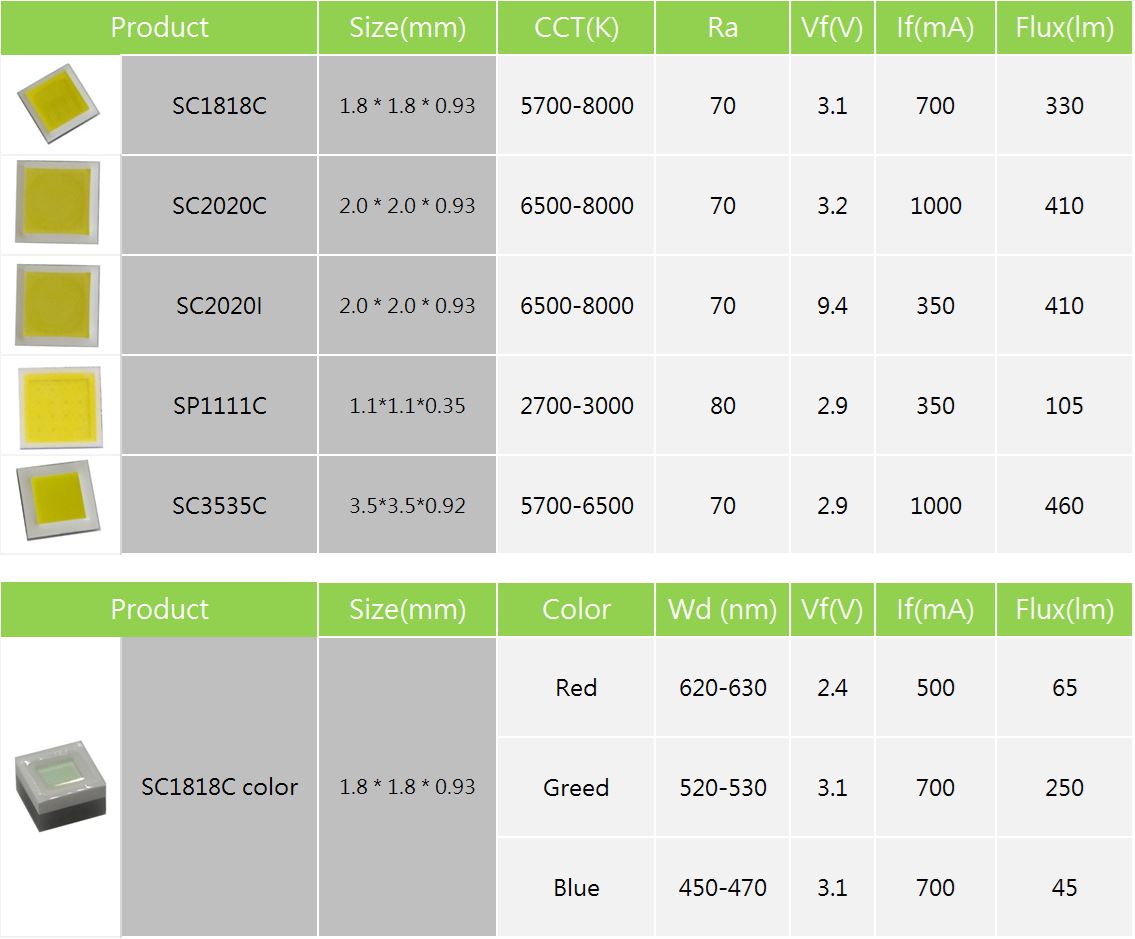Click the 9.4 forward voltage cell
This screenshot has height=939, width=1135.
click(832, 306)
